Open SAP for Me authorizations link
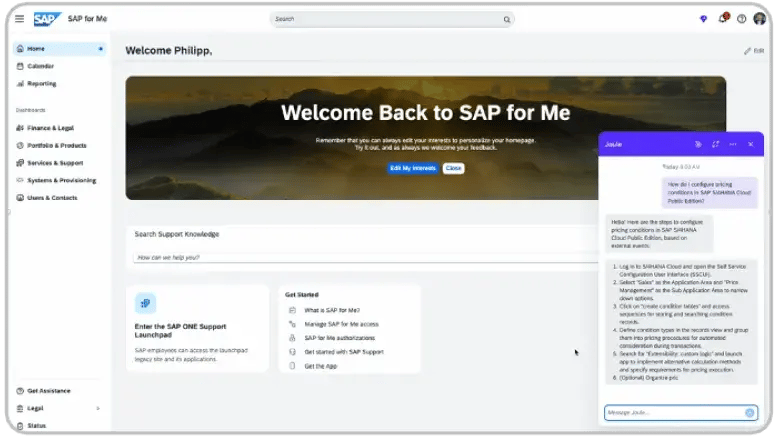The height and width of the screenshot is (438, 778). tap(340, 338)
